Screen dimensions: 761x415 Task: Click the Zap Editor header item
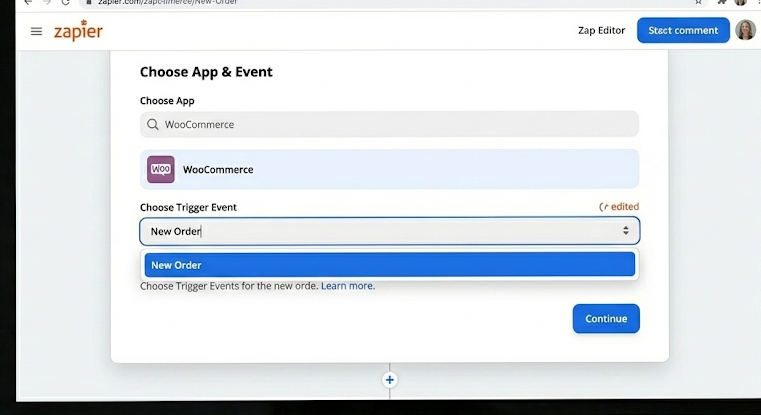(601, 31)
